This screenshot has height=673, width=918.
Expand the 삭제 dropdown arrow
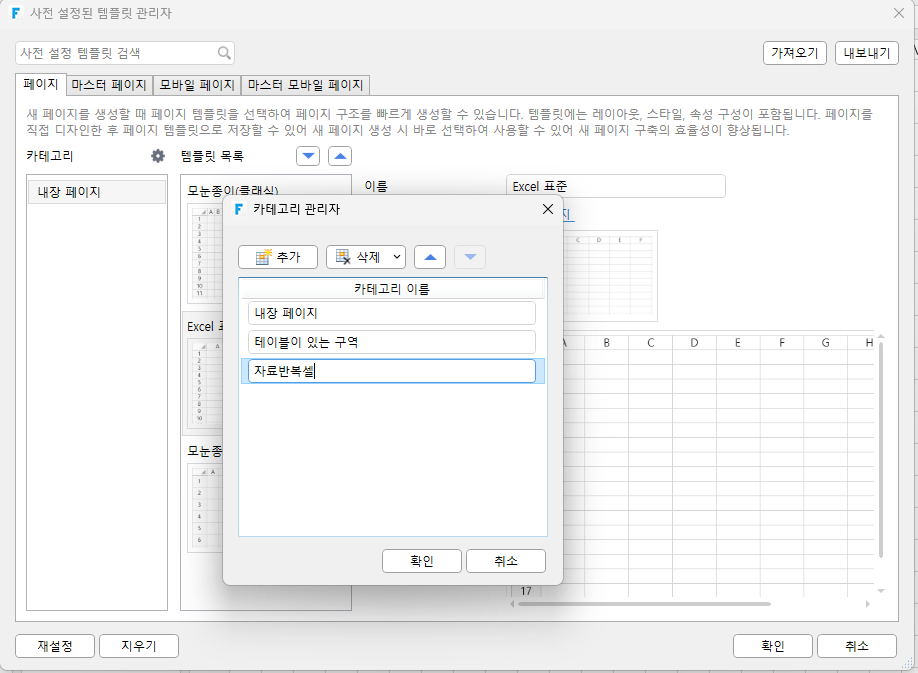pos(397,257)
